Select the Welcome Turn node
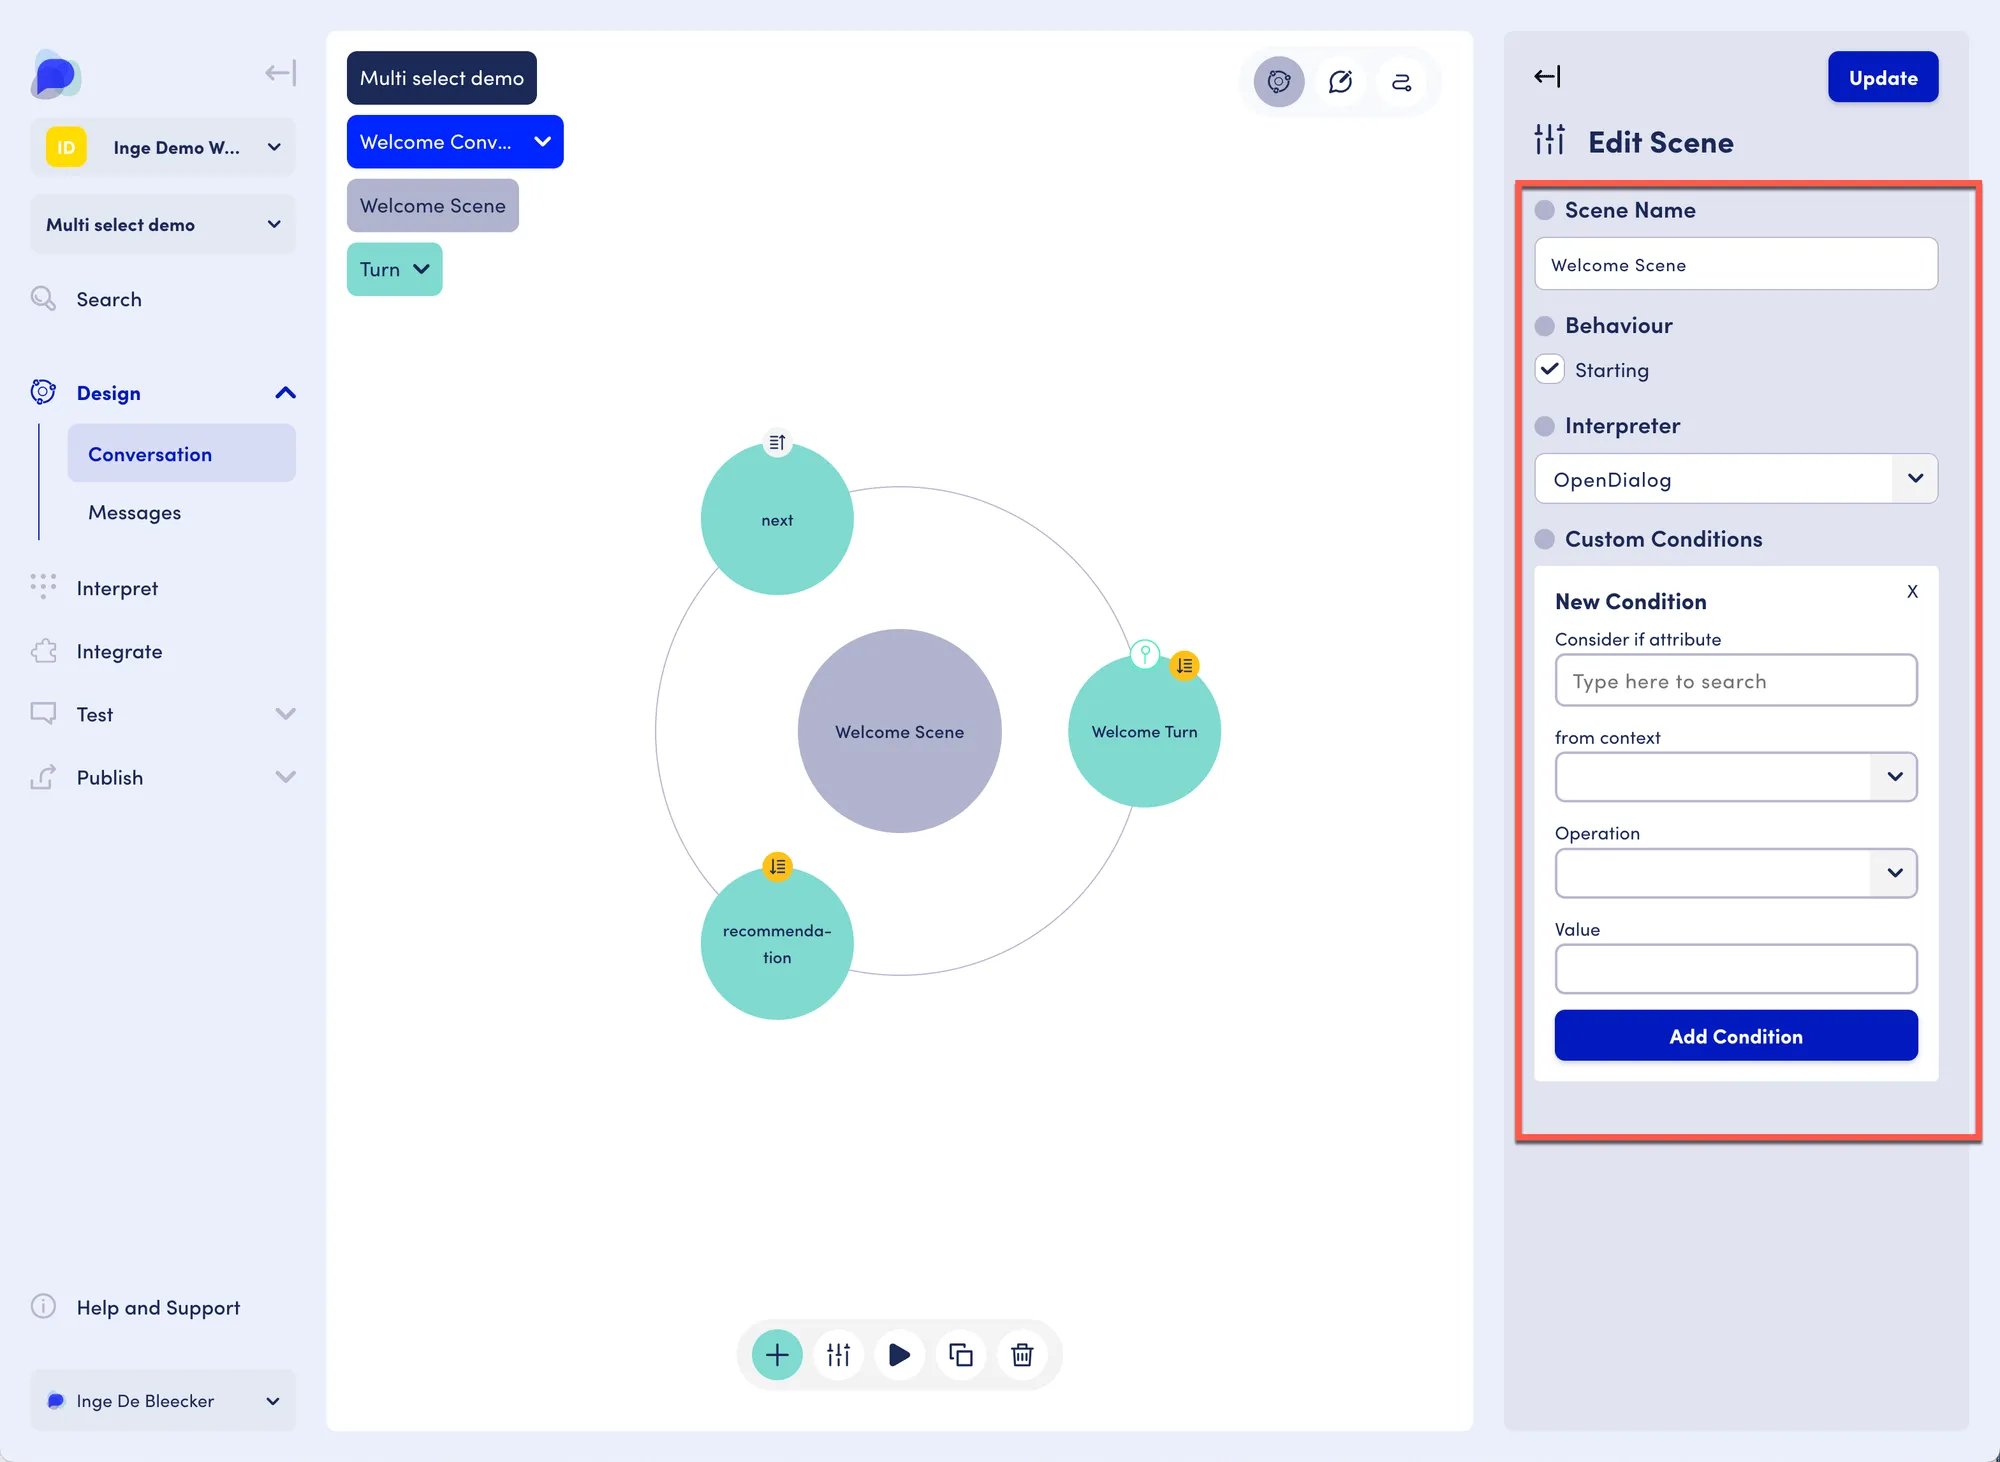This screenshot has width=2000, height=1462. pos(1144,731)
